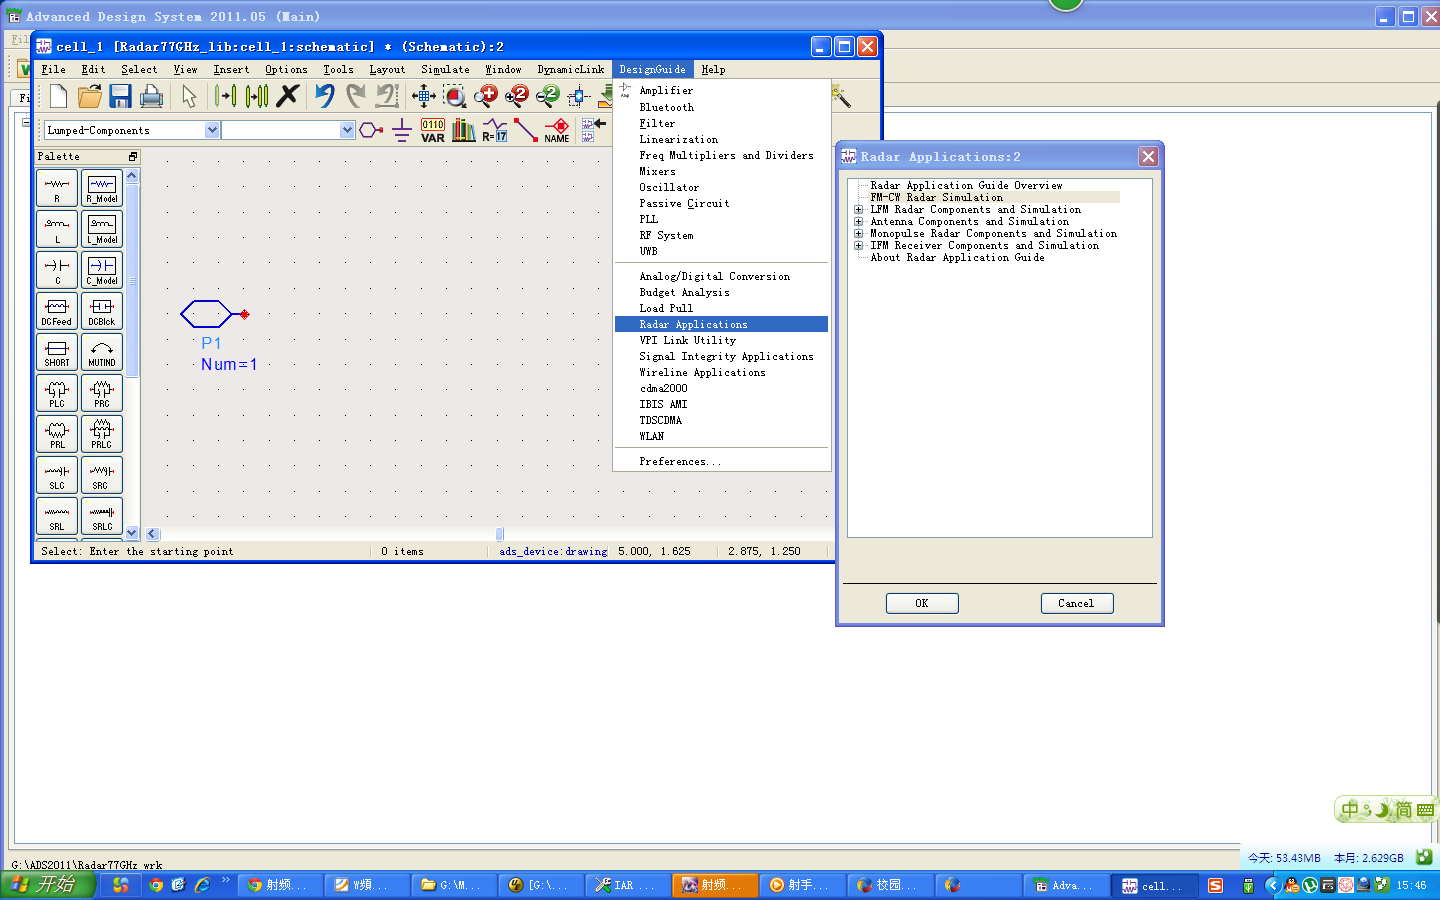Insert a ground symbol
Screen dimensions: 1440x900
click(402, 130)
